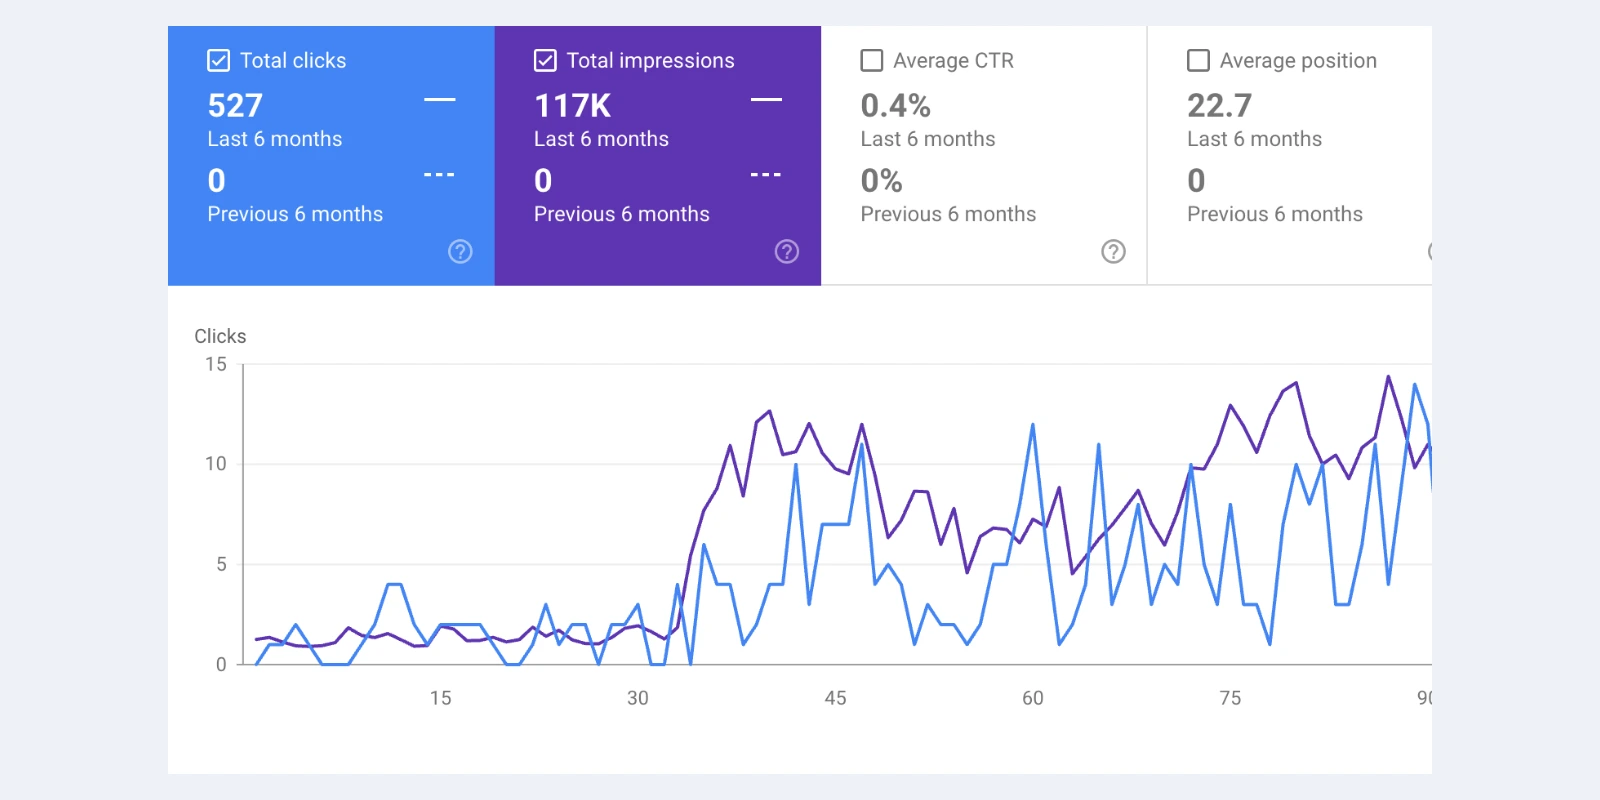Click y-axis label 5 on chart

[221, 564]
